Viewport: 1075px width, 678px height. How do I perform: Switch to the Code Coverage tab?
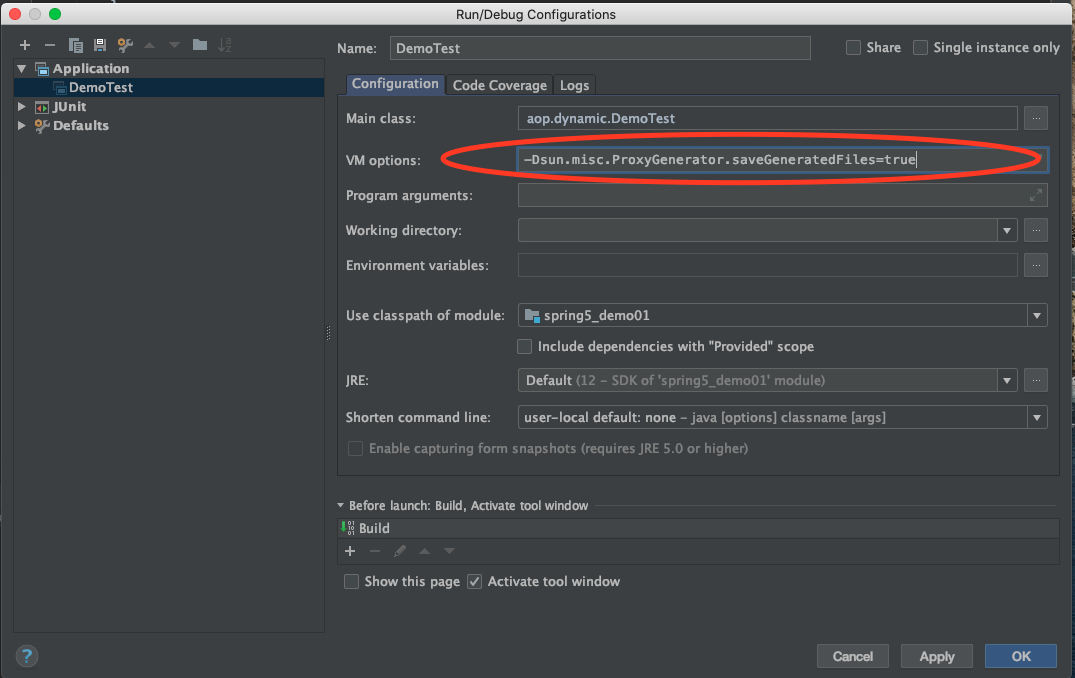(499, 85)
